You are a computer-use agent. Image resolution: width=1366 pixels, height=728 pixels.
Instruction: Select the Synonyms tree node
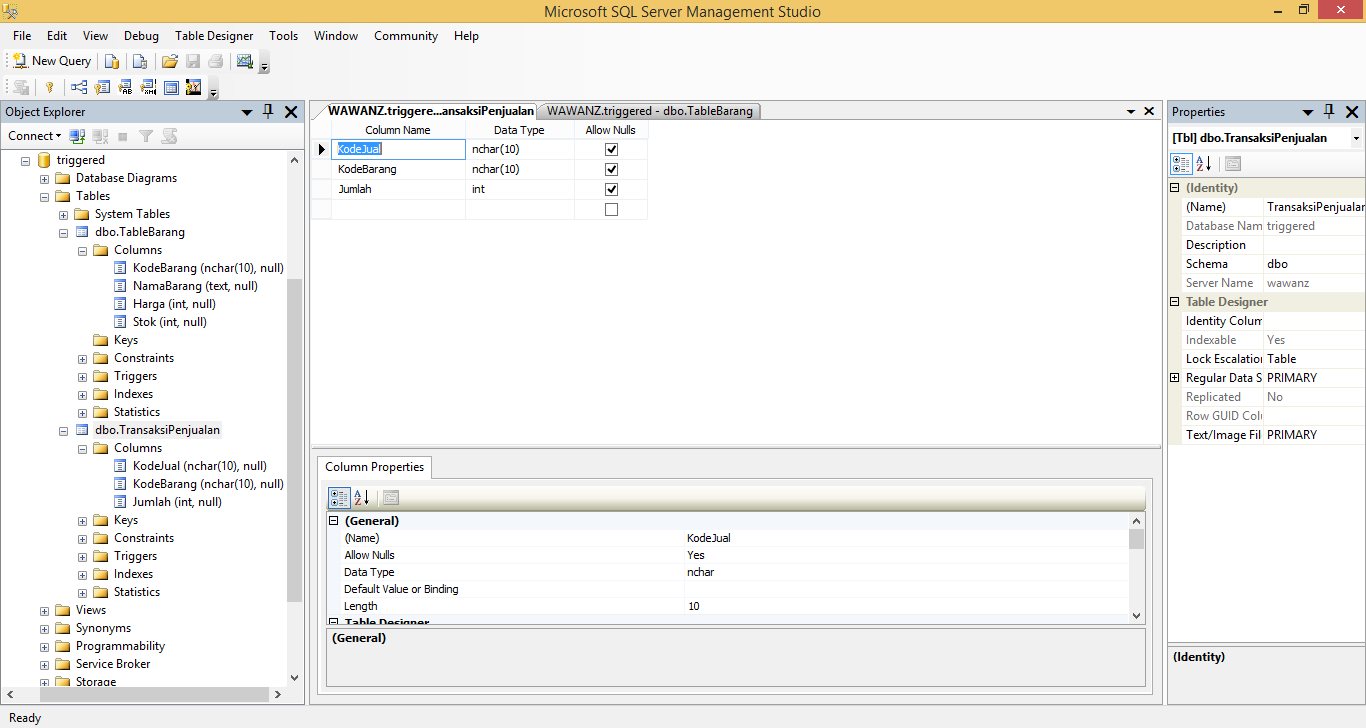point(103,628)
